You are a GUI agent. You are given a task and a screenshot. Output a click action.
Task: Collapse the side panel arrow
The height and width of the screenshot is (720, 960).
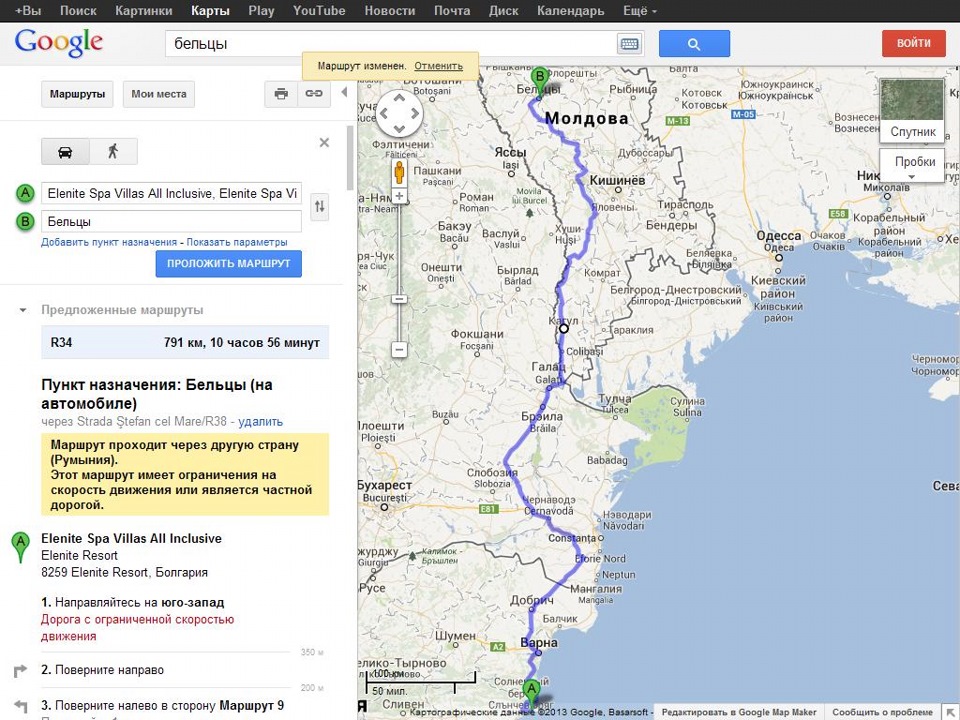point(344,92)
